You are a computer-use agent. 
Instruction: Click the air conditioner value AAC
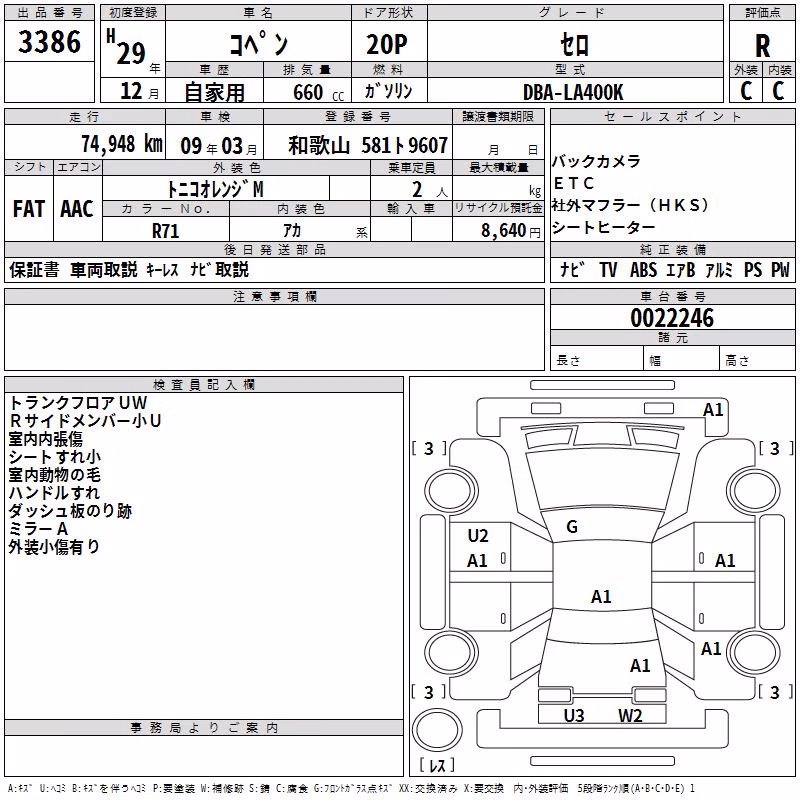click(77, 209)
